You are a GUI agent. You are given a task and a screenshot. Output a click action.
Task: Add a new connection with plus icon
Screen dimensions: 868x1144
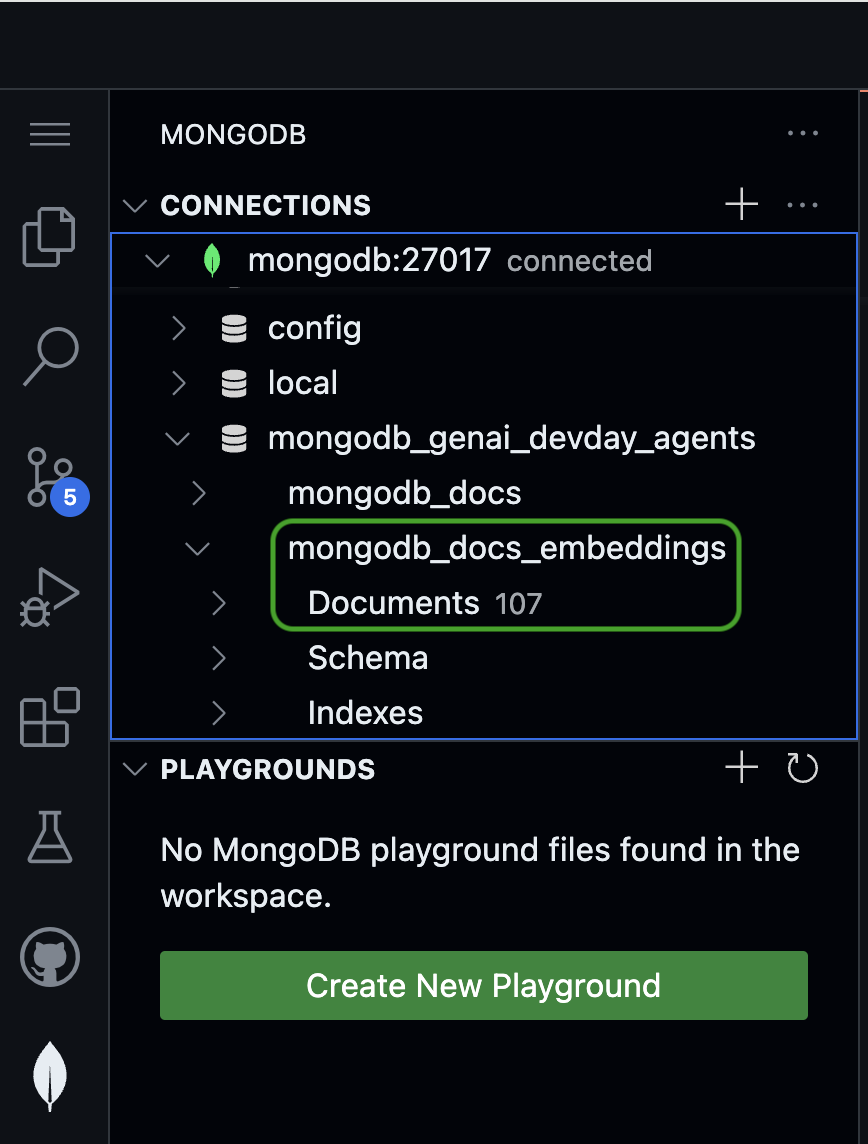[x=742, y=204]
